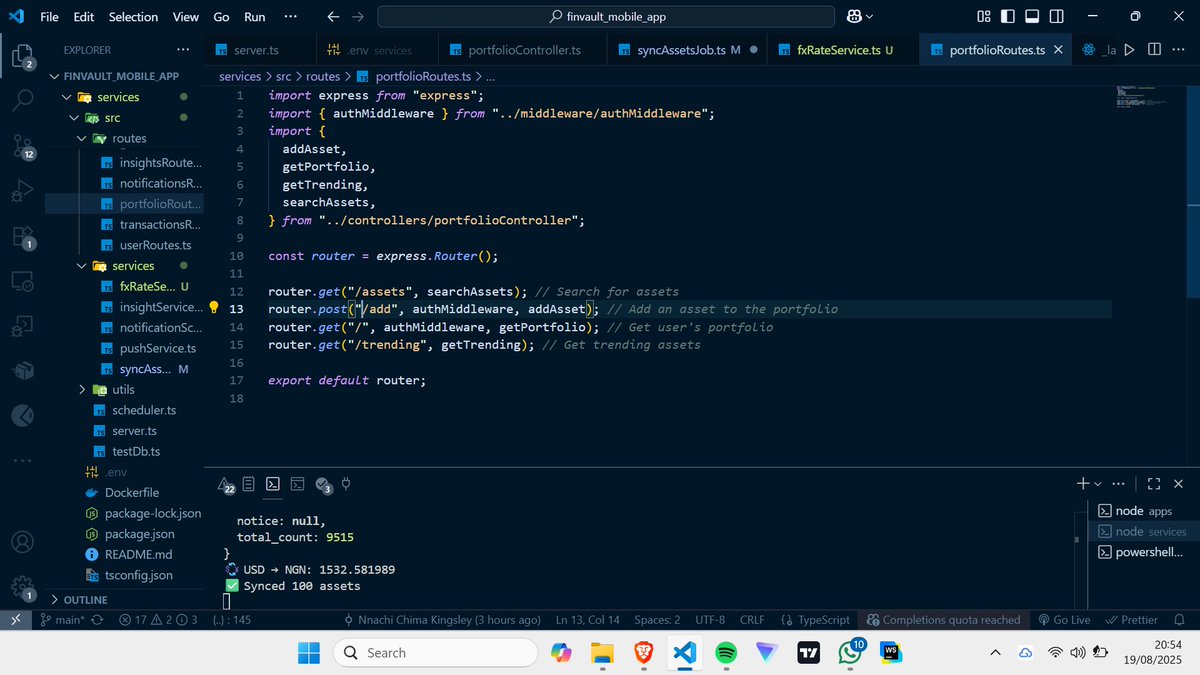Click the lightbulb code action icon
Viewport: 1200px width, 675px height.
pyautogui.click(x=213, y=308)
